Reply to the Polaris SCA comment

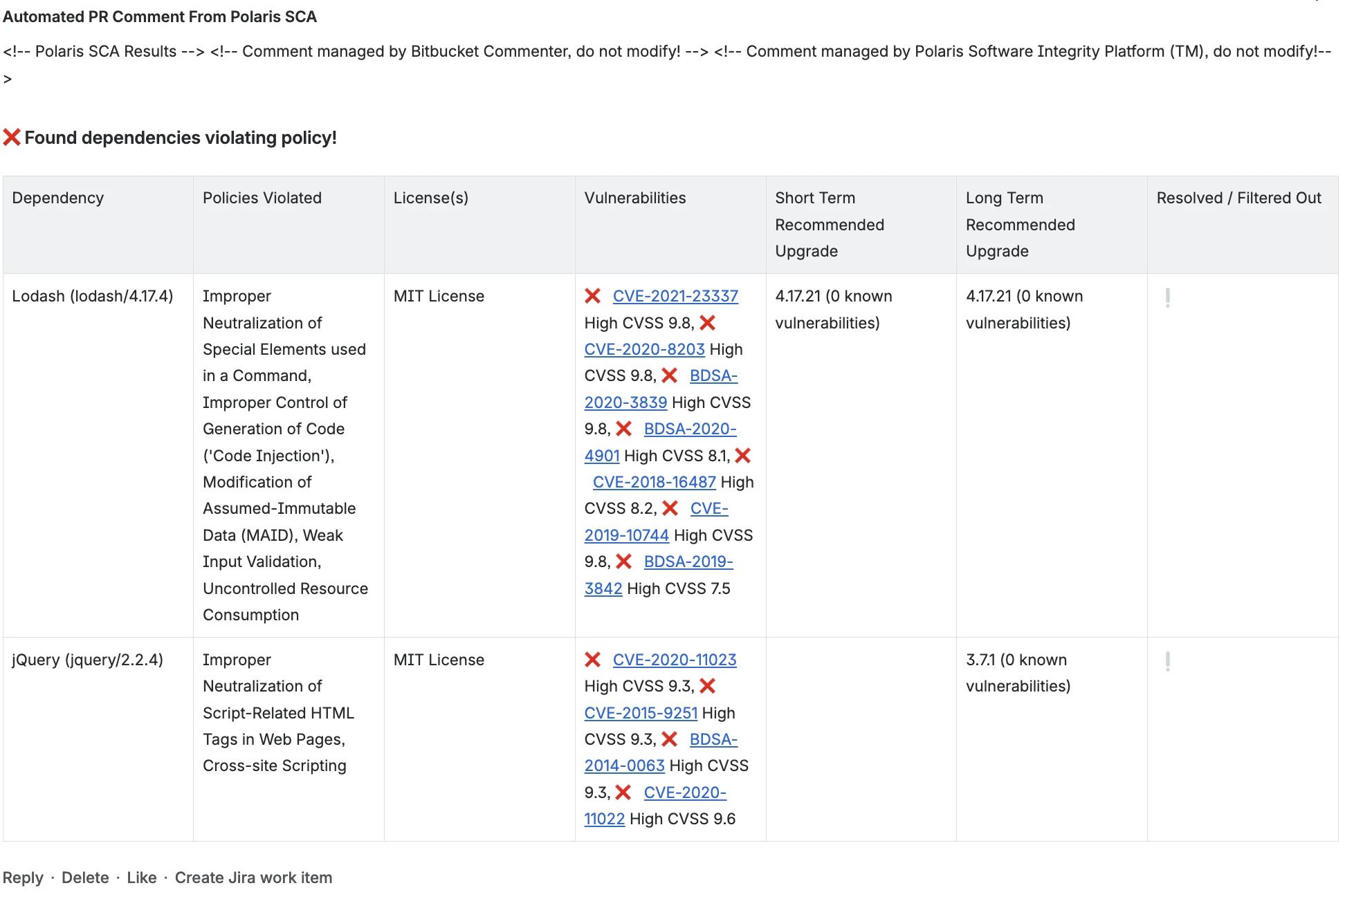pyautogui.click(x=23, y=877)
